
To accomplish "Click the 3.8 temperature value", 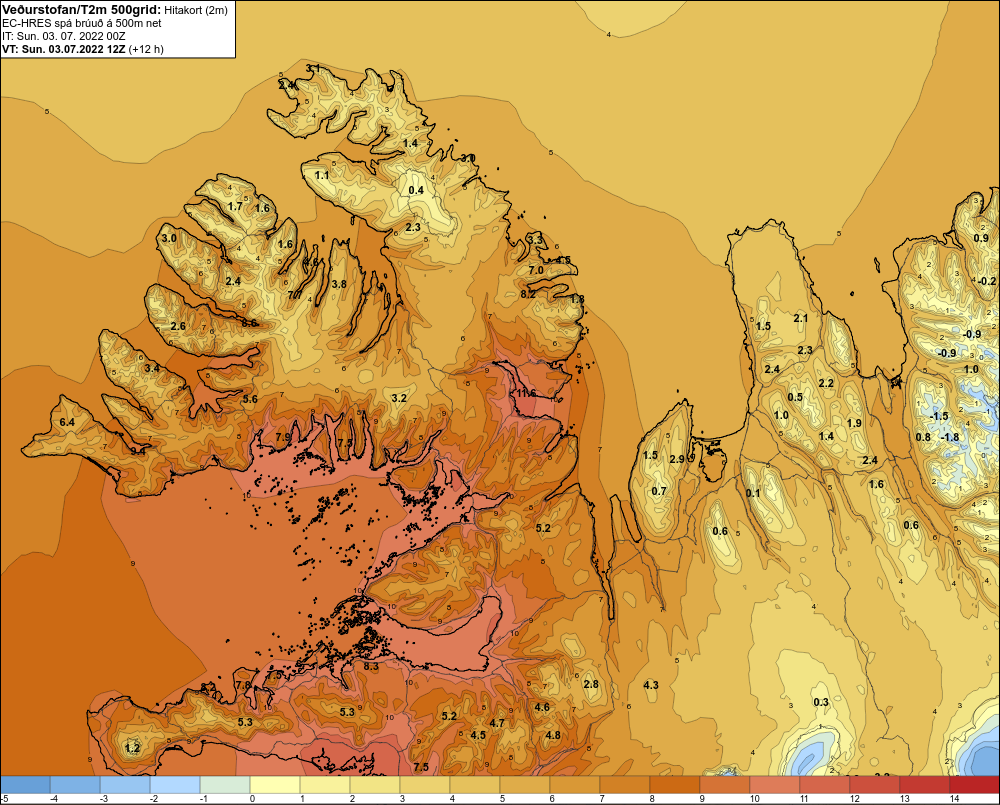I will 339,284.
